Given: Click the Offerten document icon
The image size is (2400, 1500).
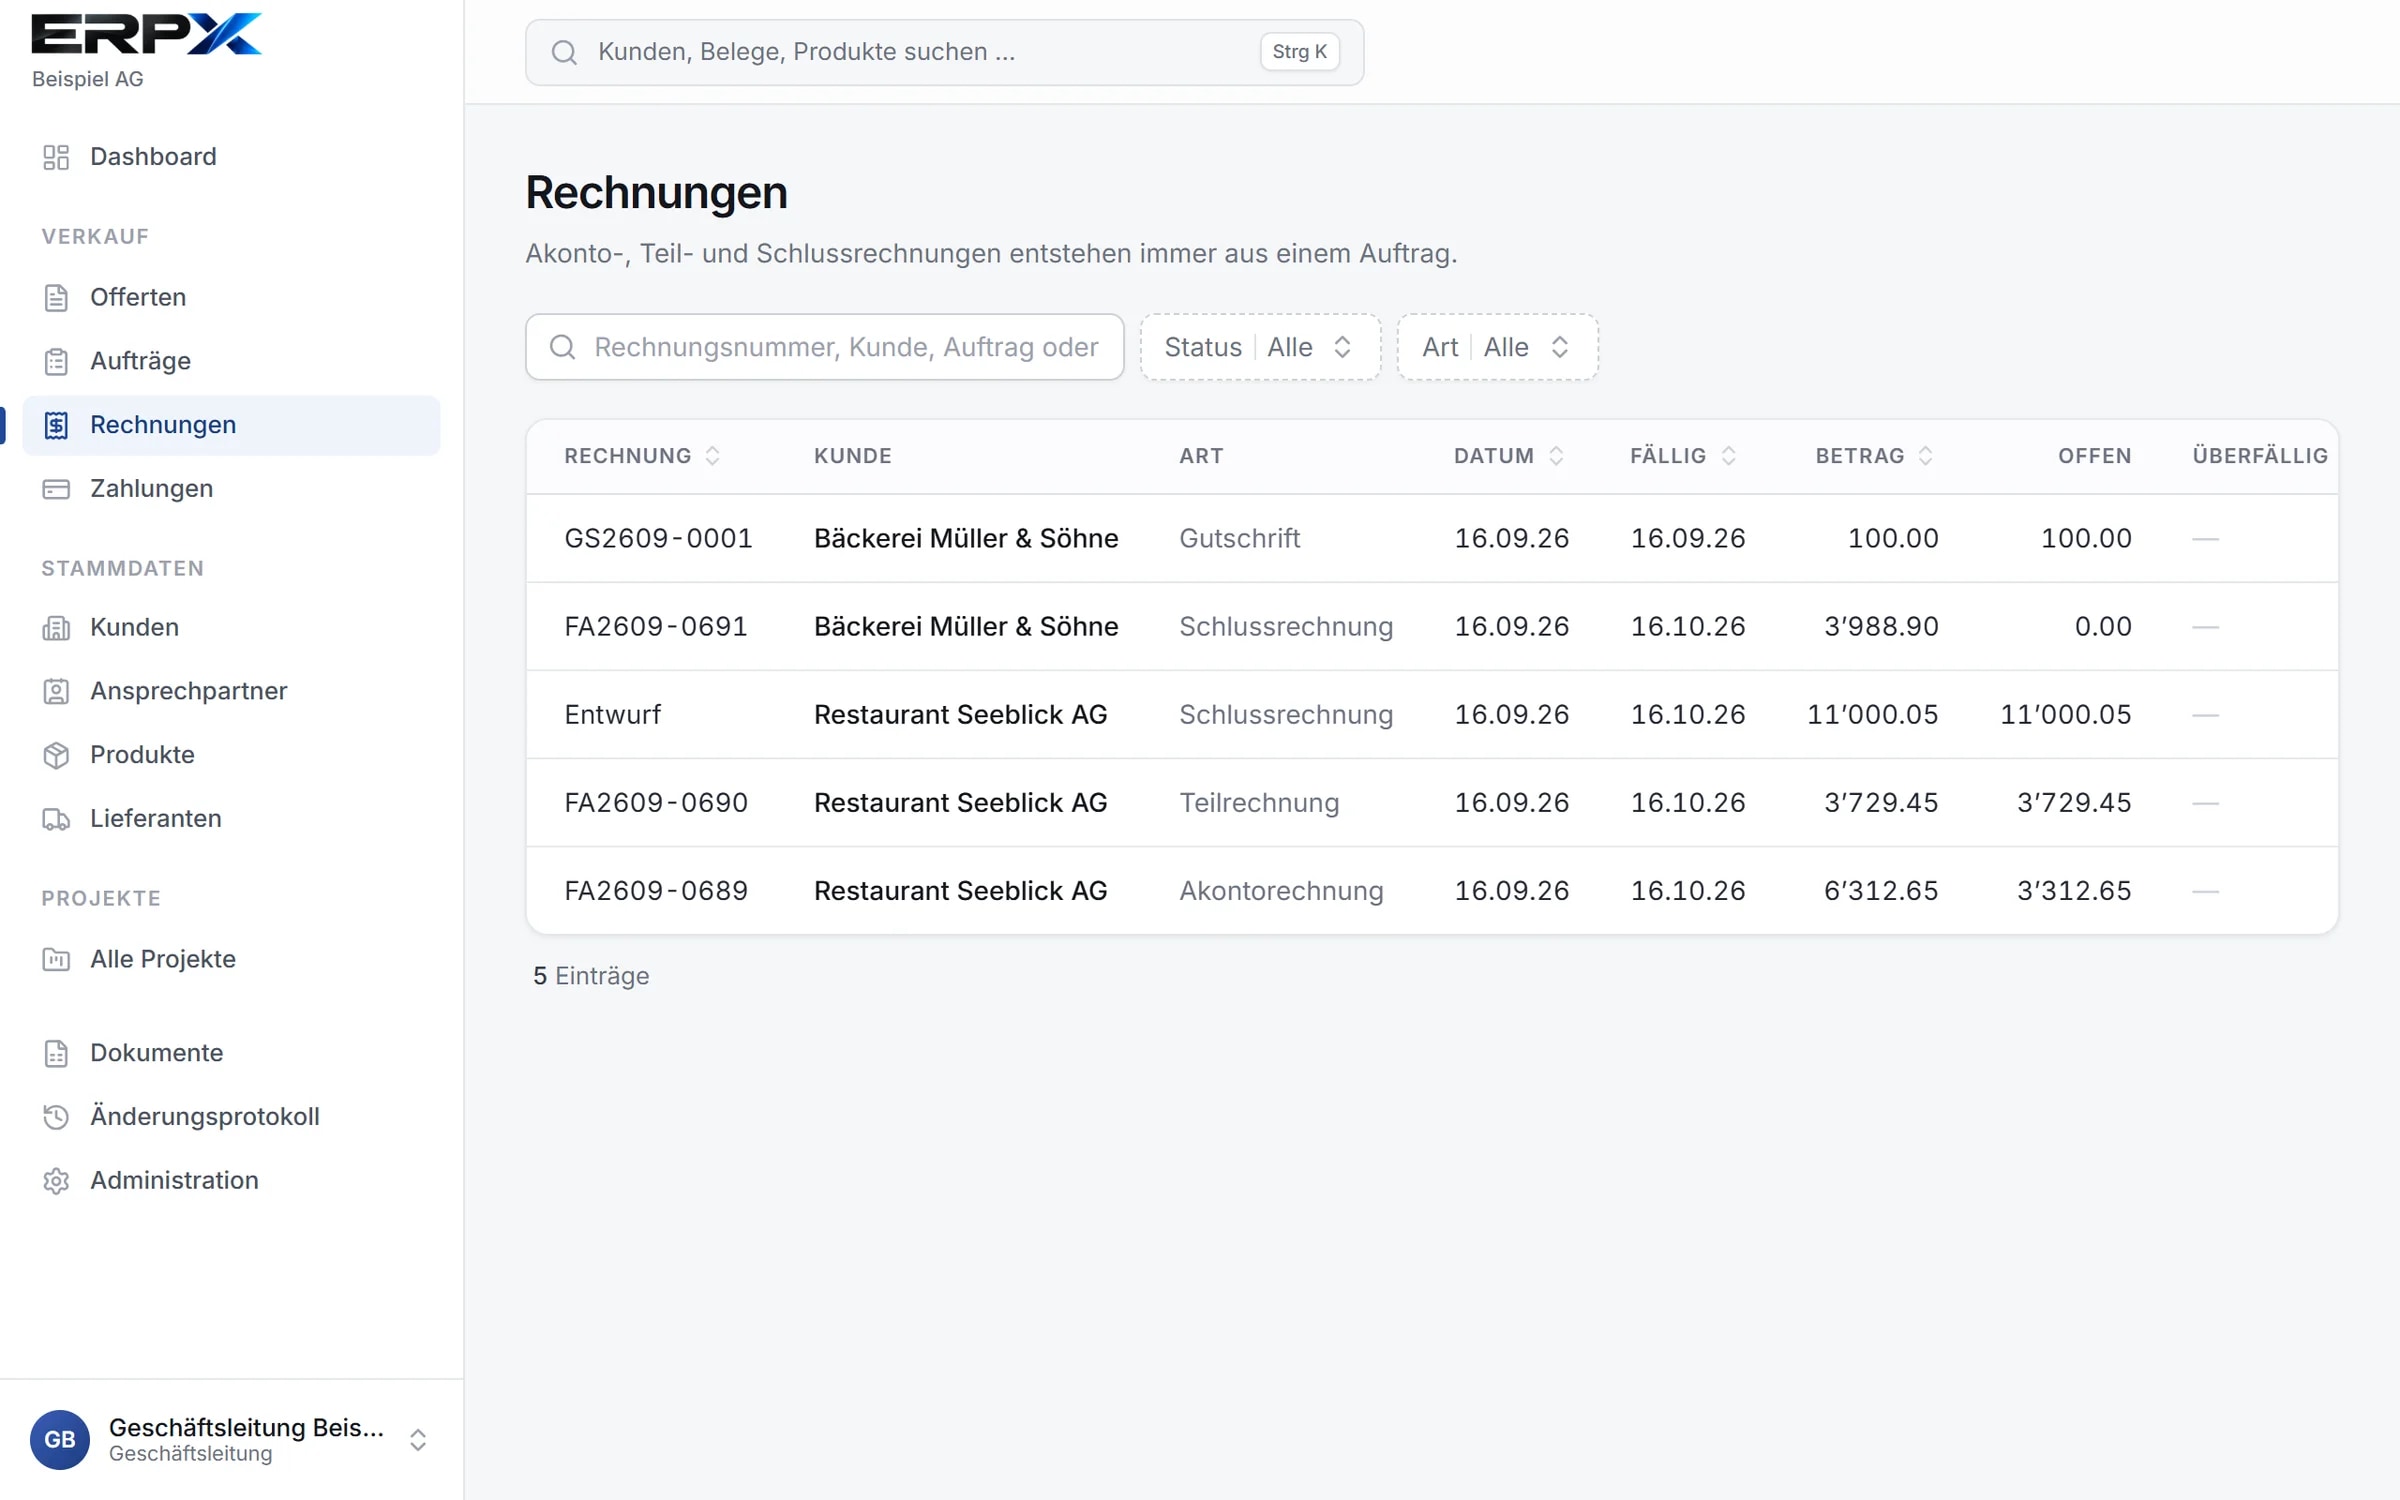Looking at the screenshot, I should tap(56, 298).
